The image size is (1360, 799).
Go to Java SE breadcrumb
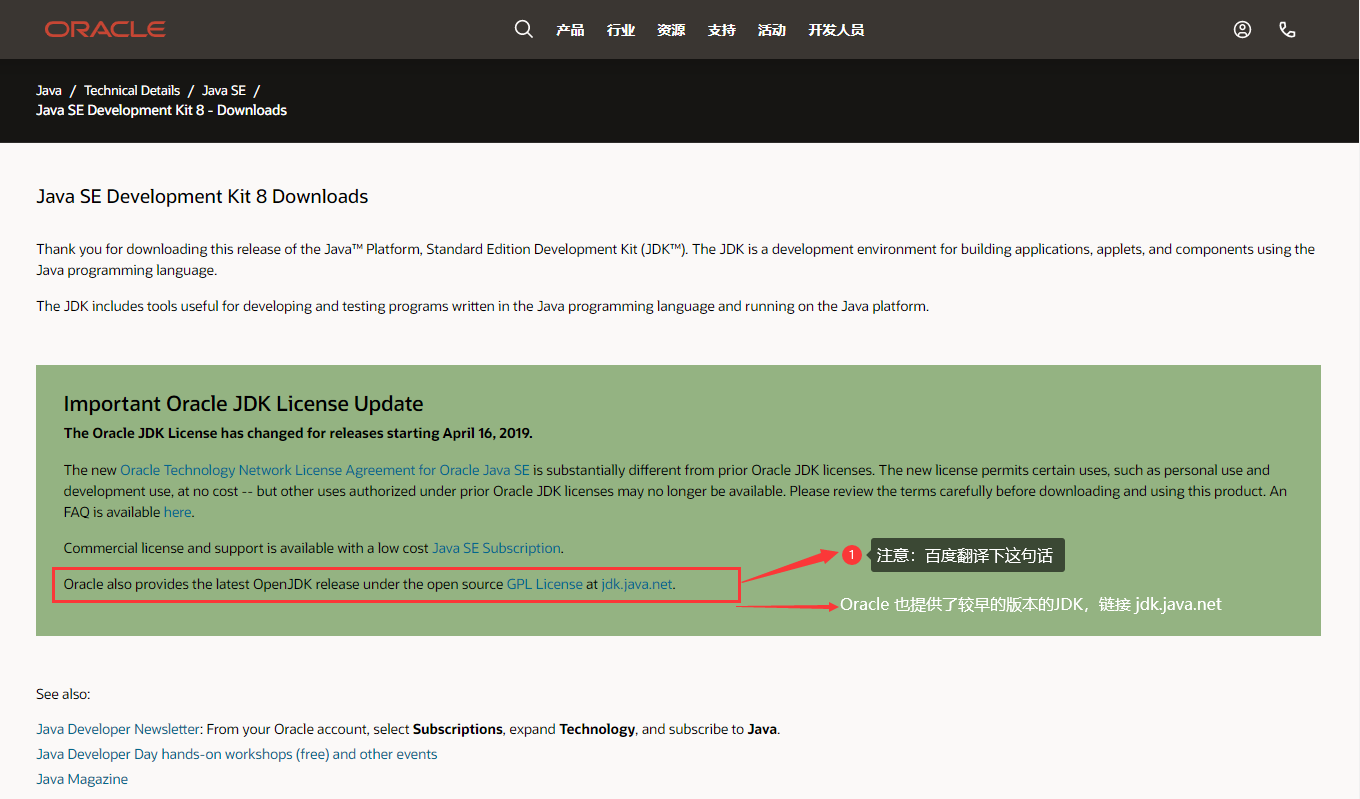click(x=224, y=90)
